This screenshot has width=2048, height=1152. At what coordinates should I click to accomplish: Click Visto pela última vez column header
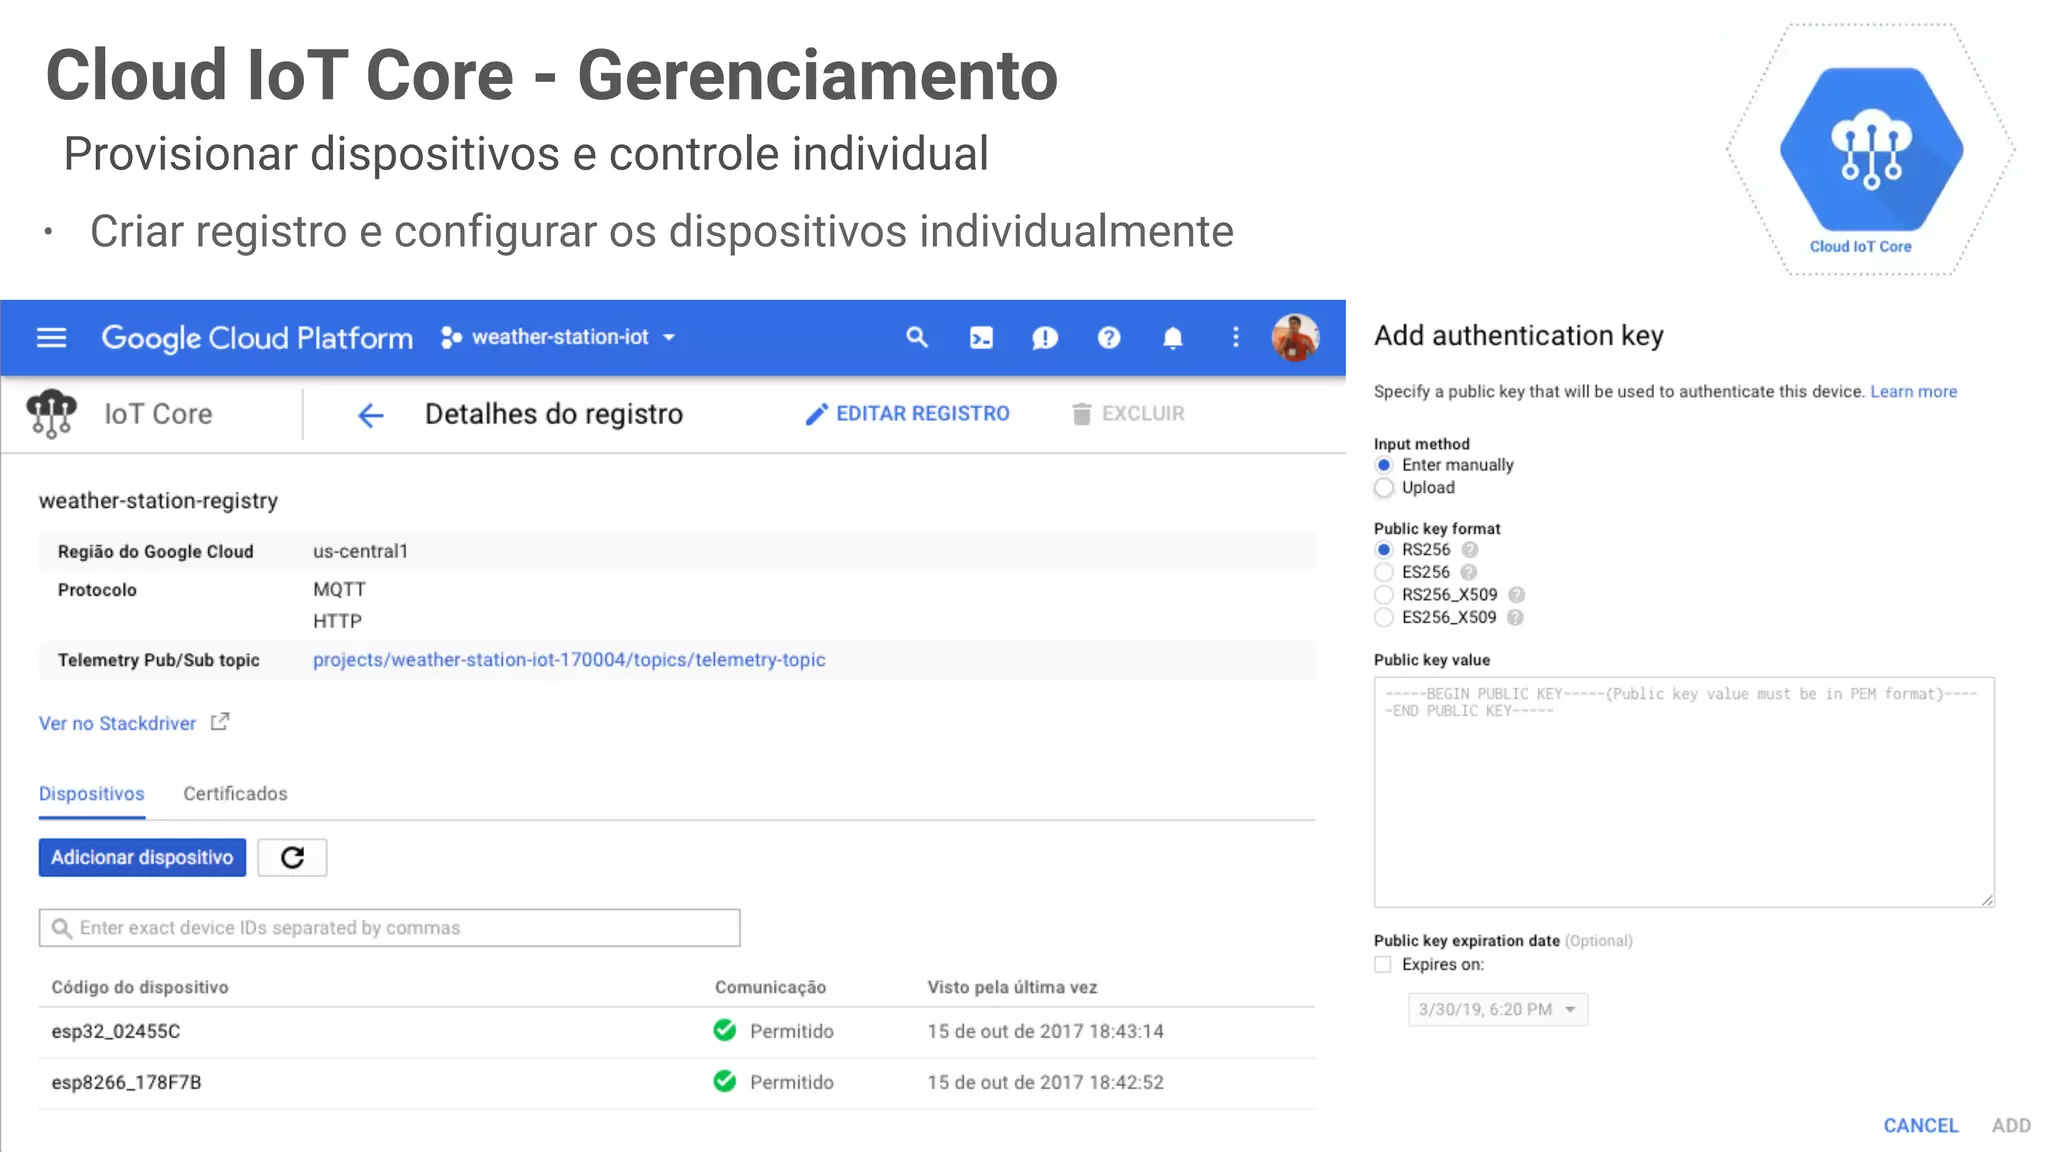coord(1012,987)
